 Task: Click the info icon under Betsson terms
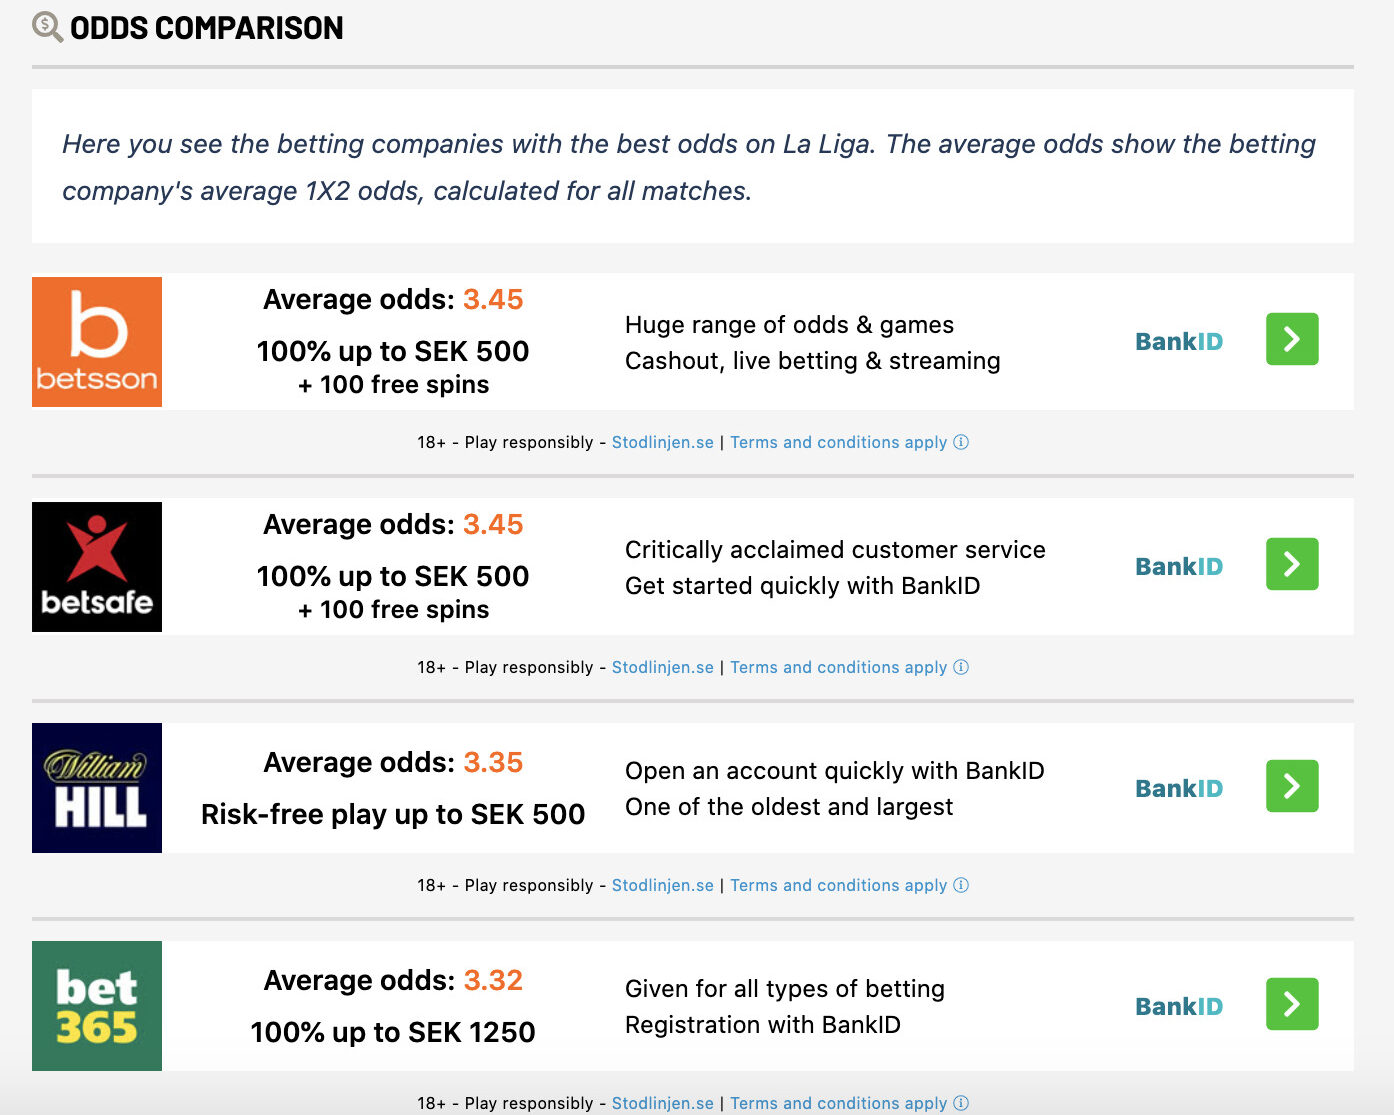(x=961, y=442)
